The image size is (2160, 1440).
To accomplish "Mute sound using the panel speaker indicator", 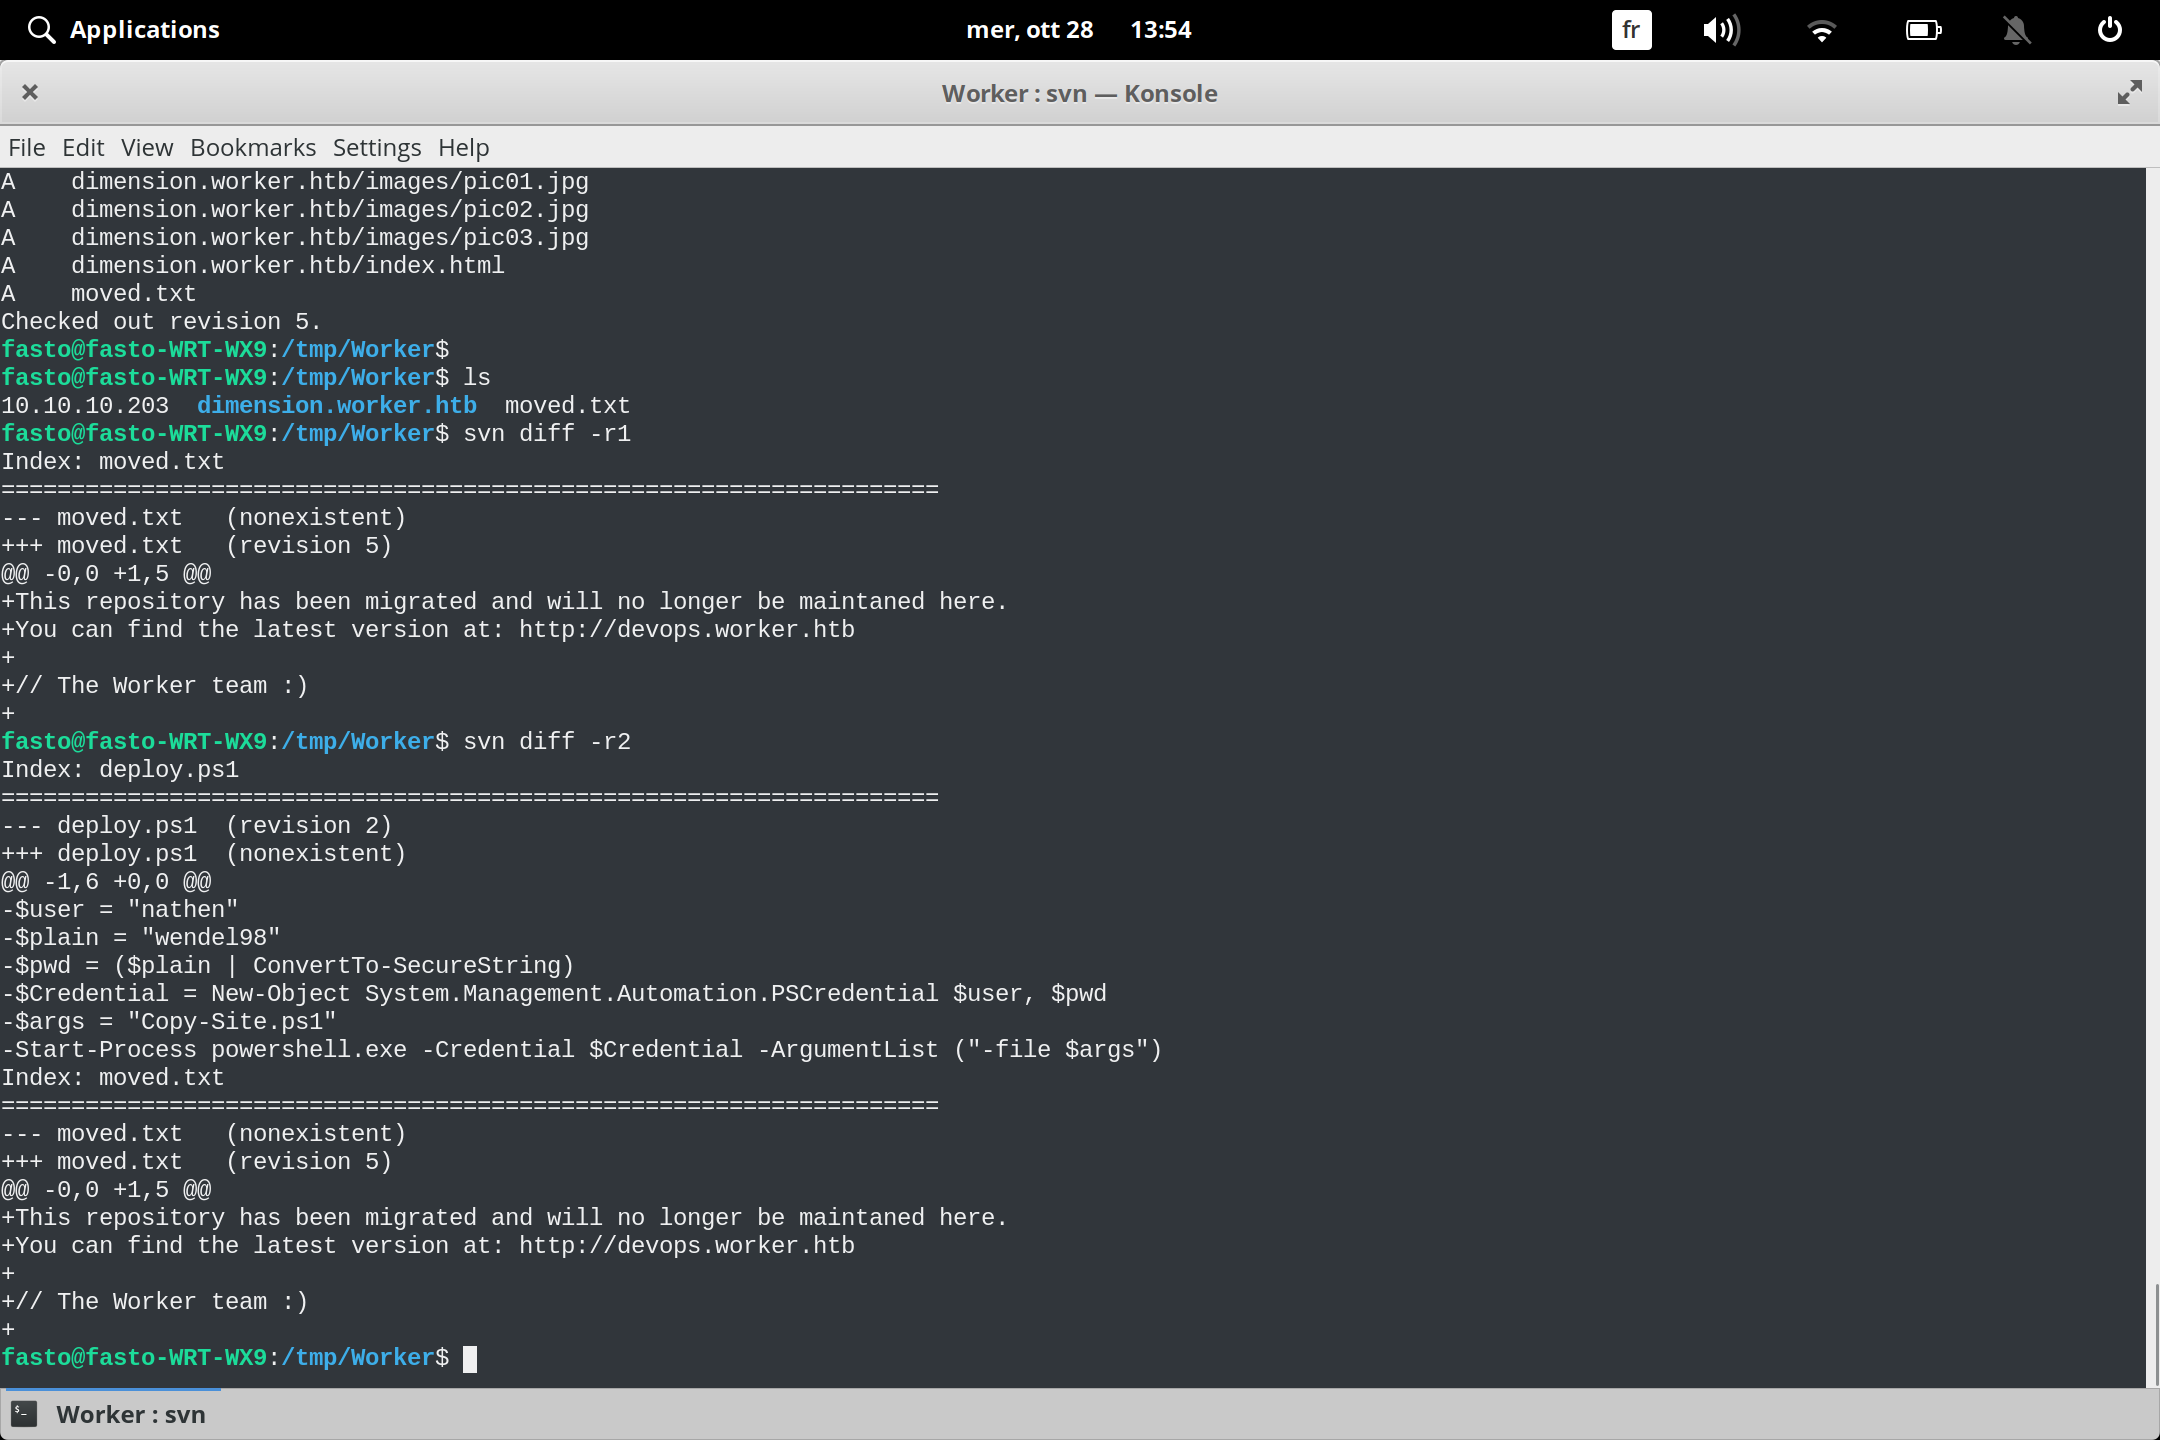I will tap(1722, 30).
